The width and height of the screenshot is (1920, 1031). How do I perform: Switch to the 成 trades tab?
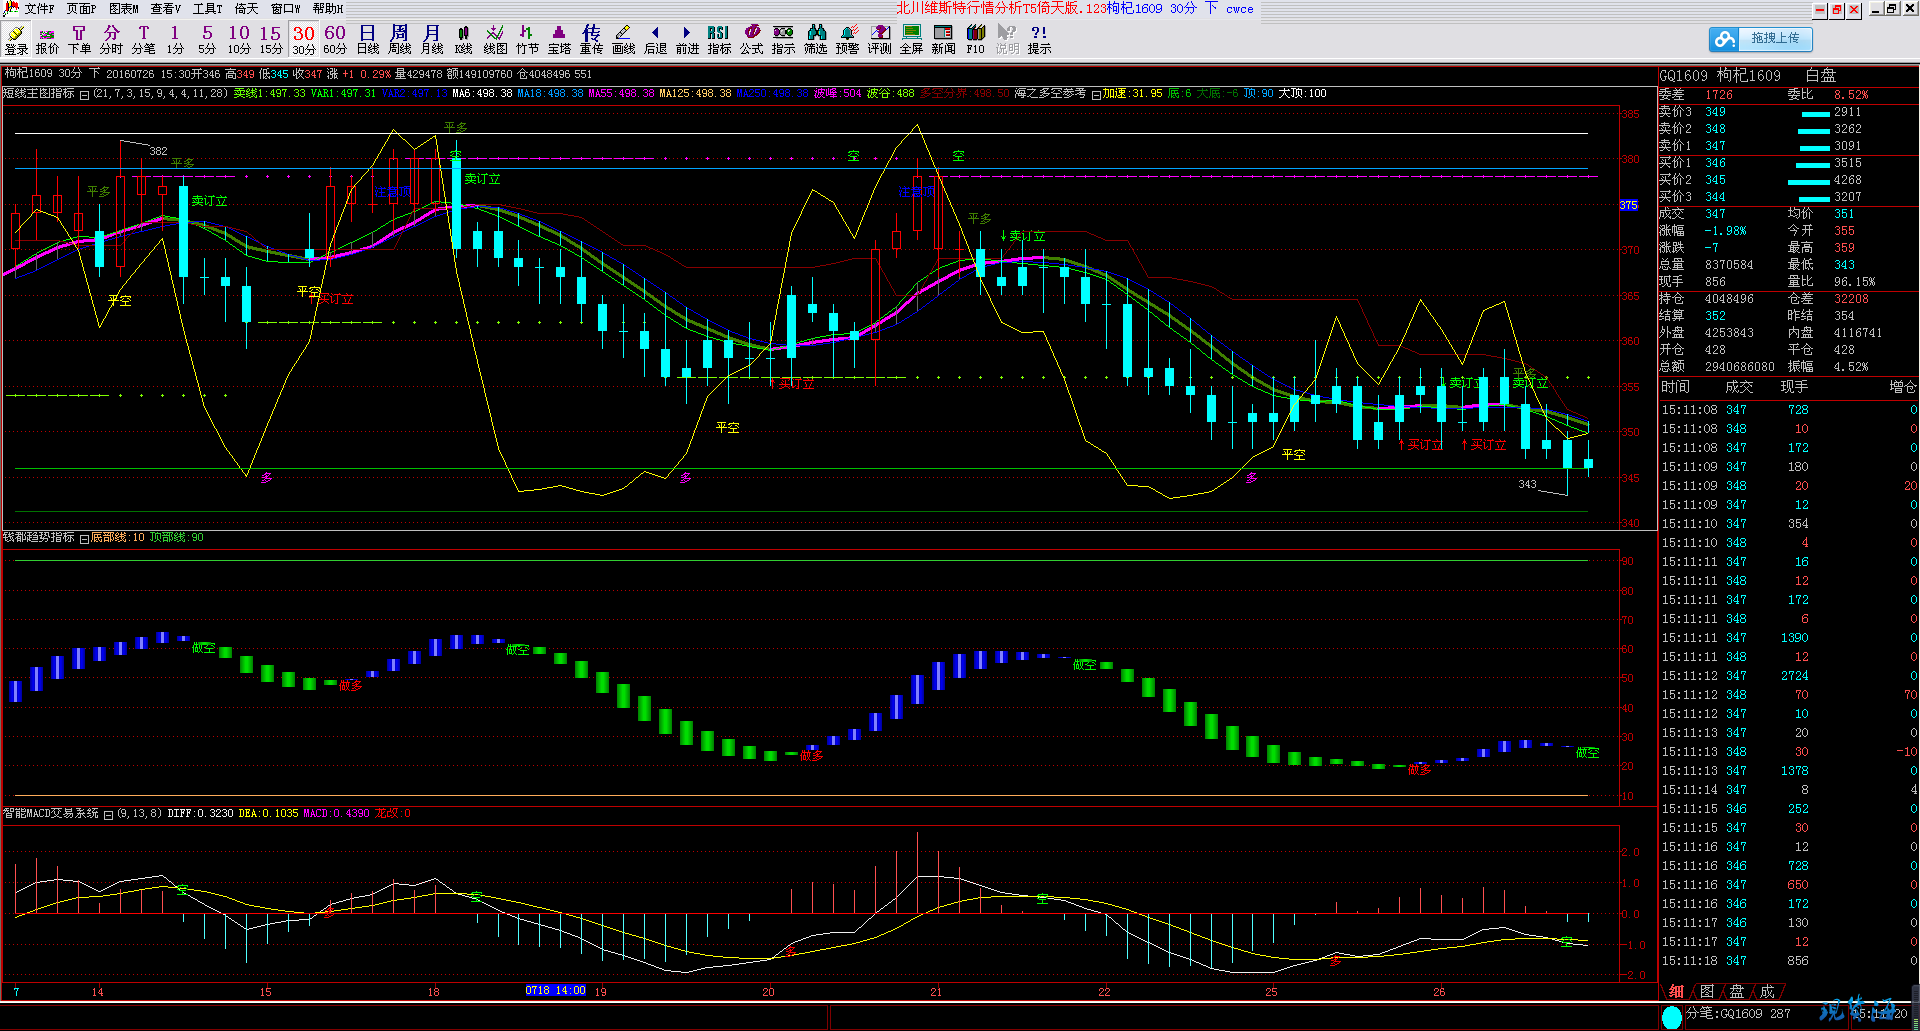coord(1767,991)
